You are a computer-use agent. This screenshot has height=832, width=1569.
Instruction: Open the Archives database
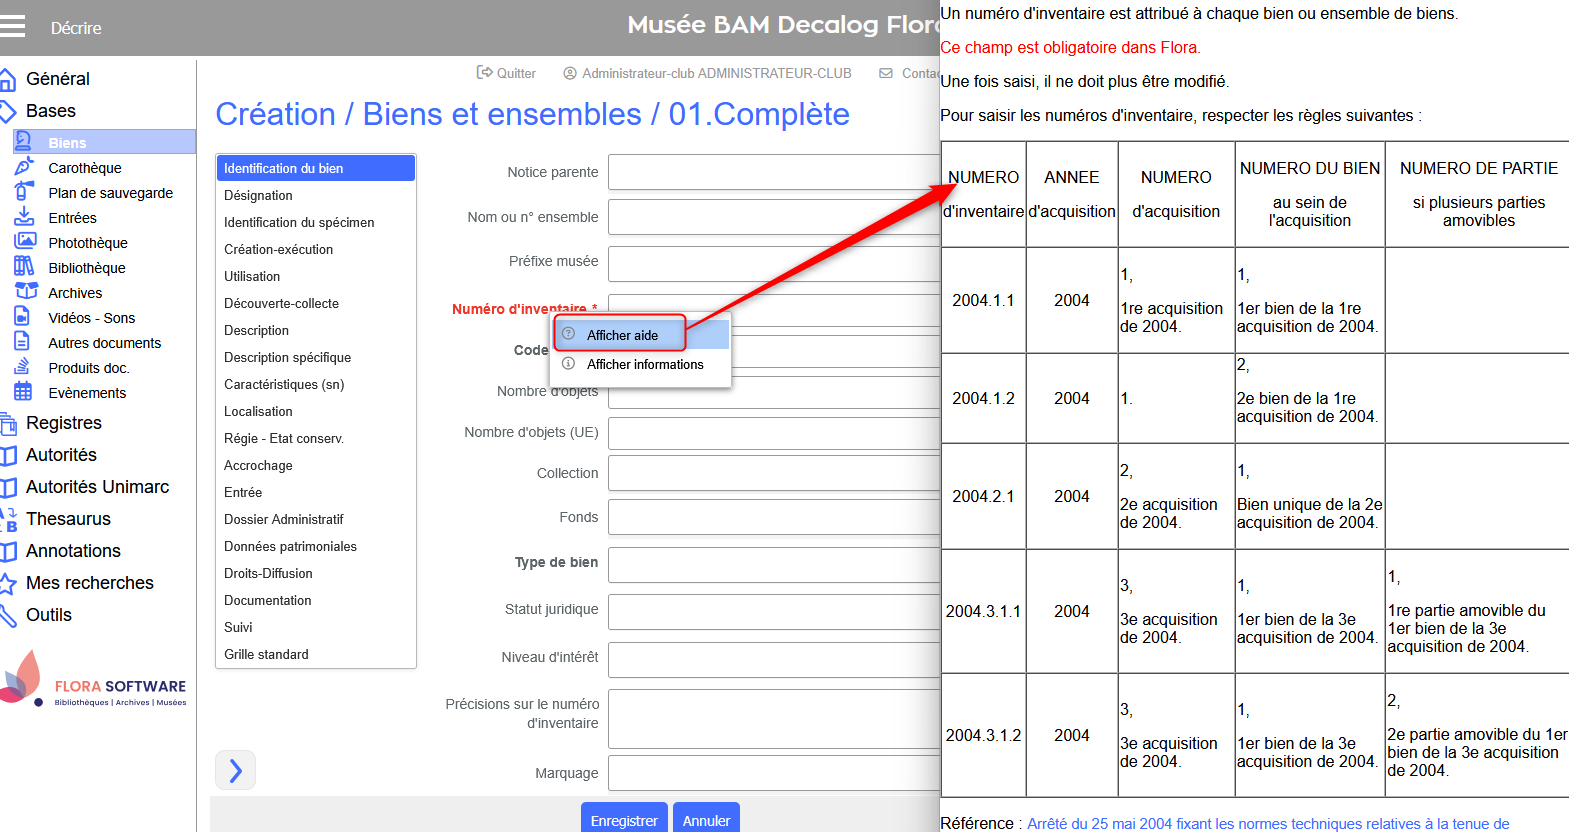click(x=75, y=293)
